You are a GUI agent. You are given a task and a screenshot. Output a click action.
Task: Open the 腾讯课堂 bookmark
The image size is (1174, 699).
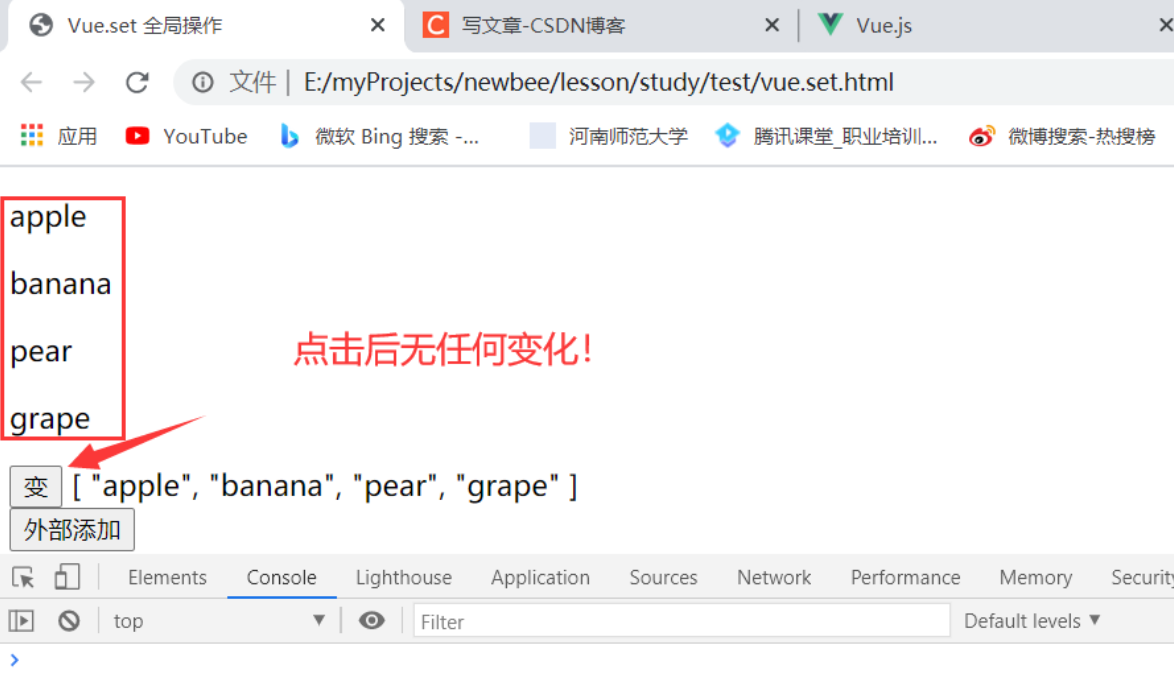(x=826, y=135)
